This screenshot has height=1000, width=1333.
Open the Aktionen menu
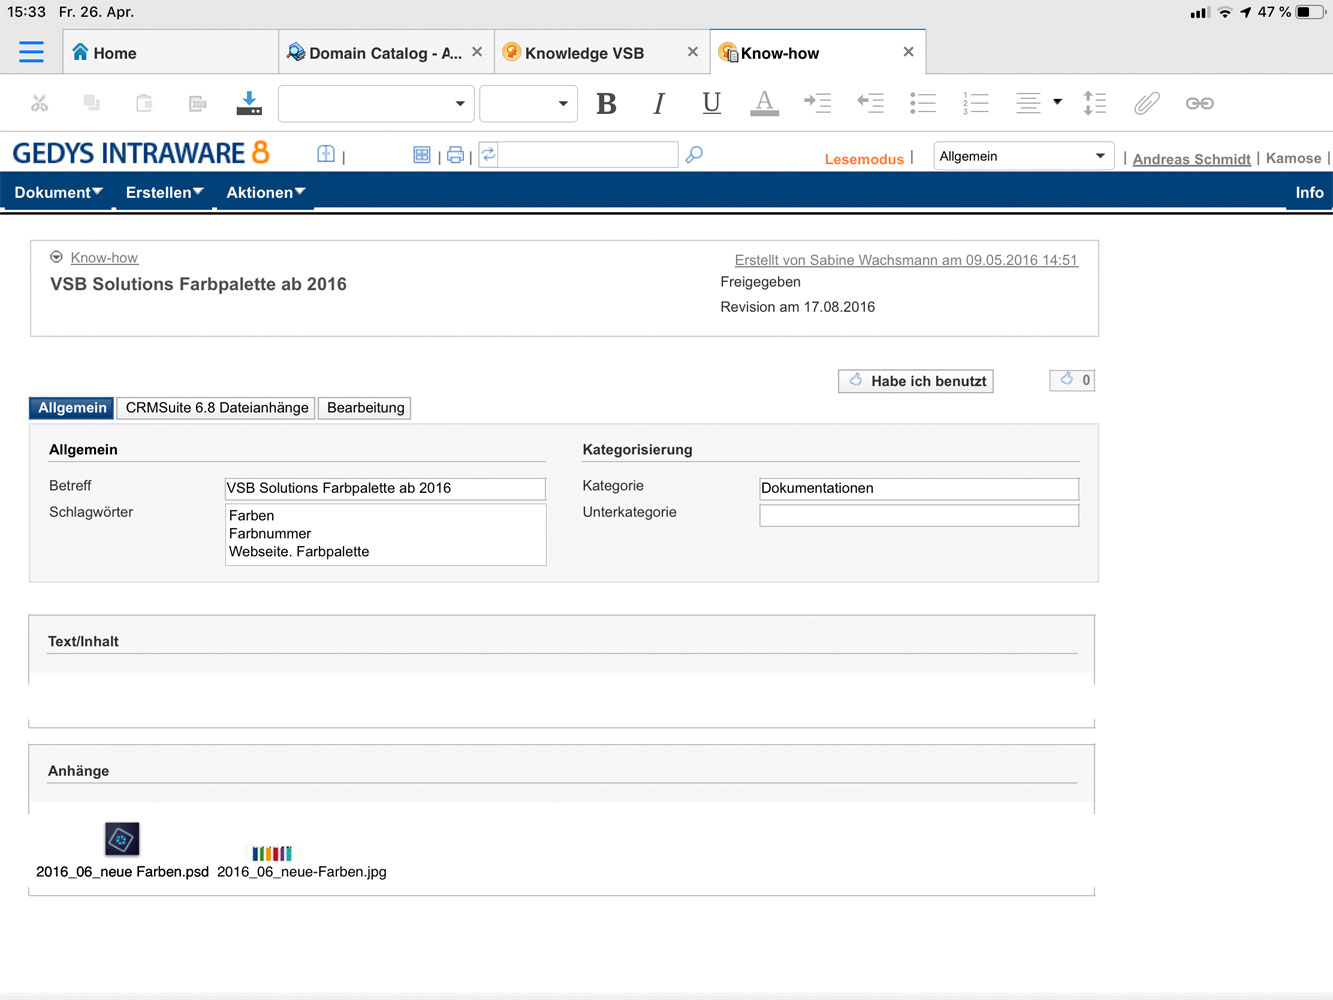point(265,192)
